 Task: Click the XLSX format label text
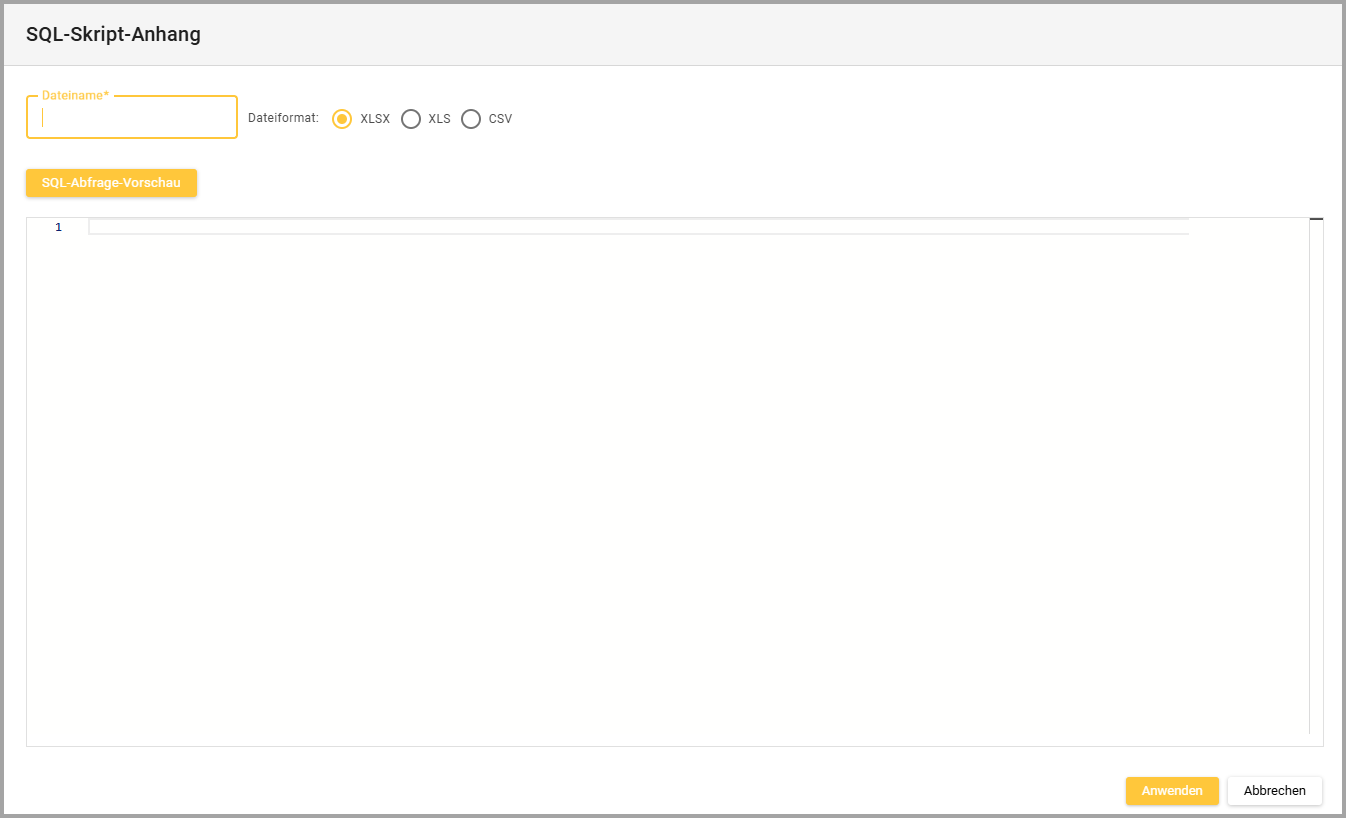375,119
